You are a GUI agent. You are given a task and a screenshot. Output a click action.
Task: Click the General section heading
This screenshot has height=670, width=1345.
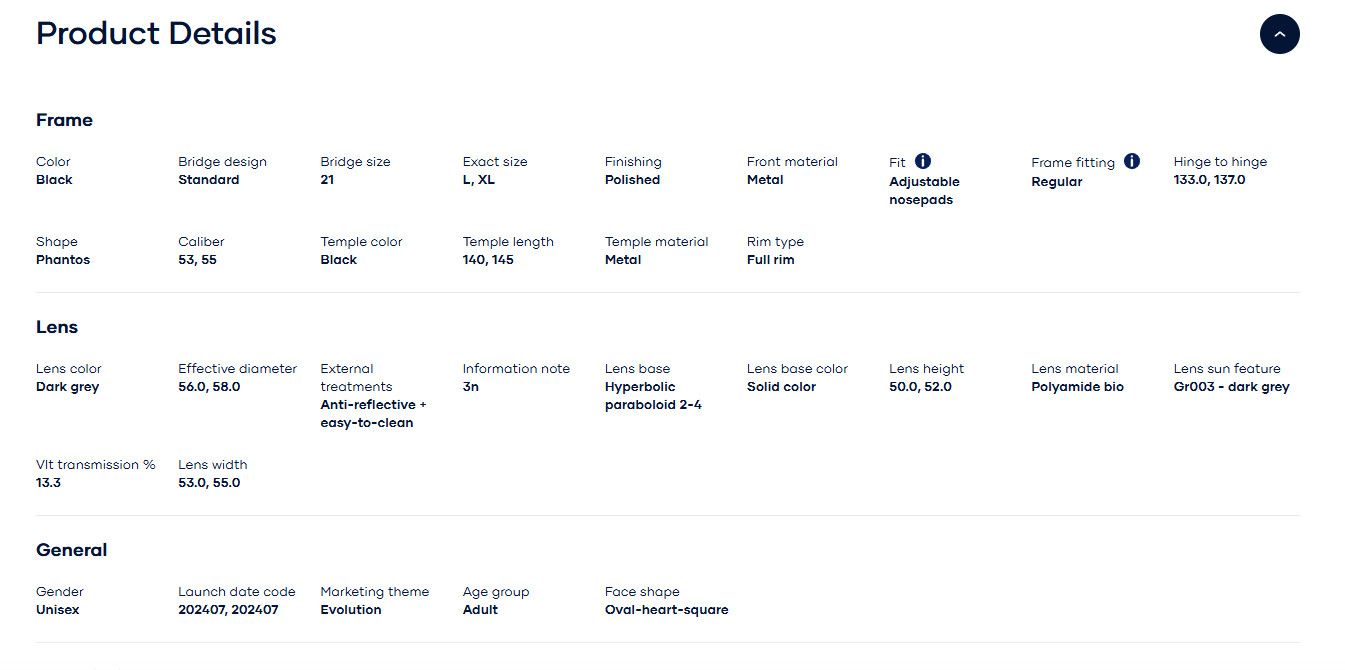pyautogui.click(x=71, y=550)
